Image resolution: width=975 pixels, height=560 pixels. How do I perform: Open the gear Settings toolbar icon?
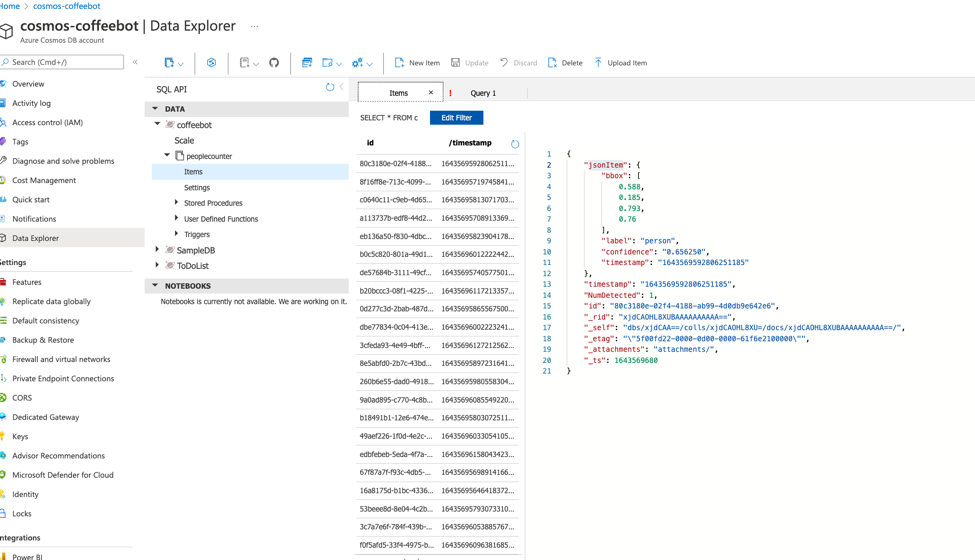coord(358,63)
